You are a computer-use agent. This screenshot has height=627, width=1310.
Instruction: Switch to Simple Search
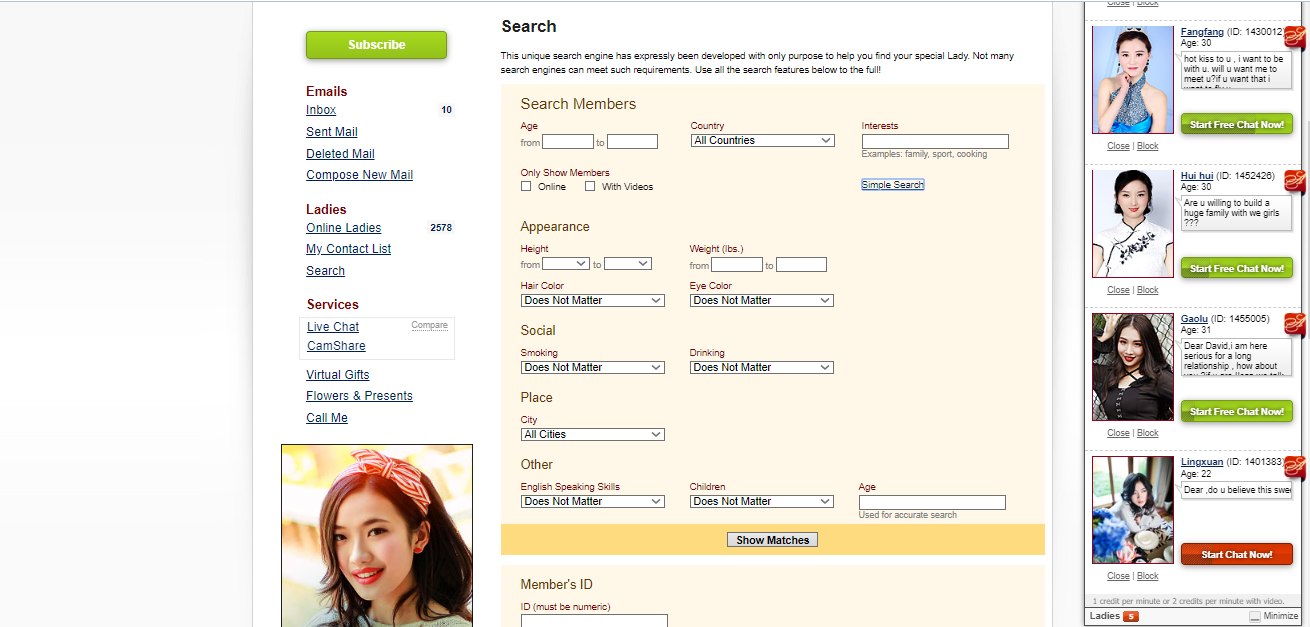(x=892, y=185)
